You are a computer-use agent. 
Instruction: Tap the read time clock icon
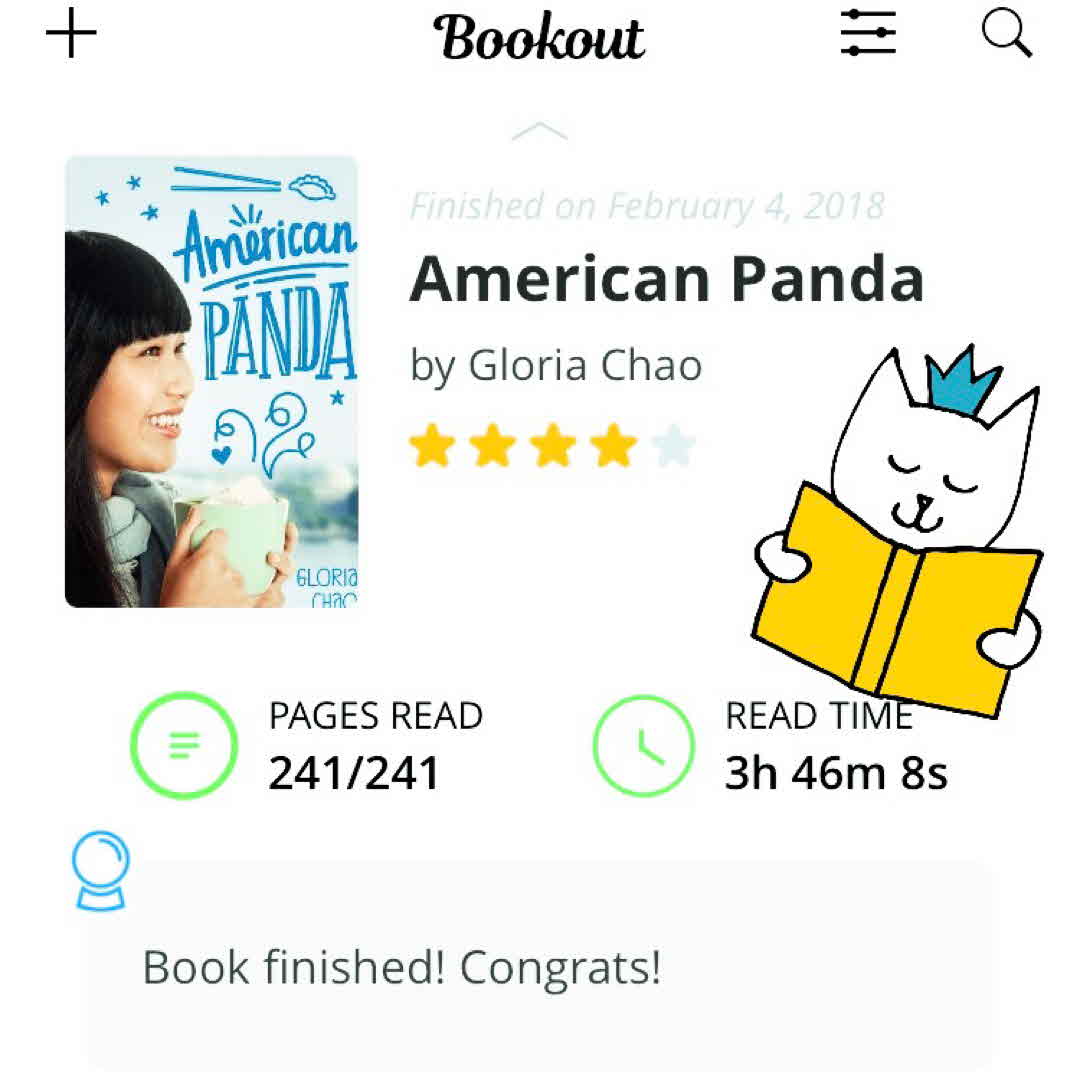tap(643, 745)
